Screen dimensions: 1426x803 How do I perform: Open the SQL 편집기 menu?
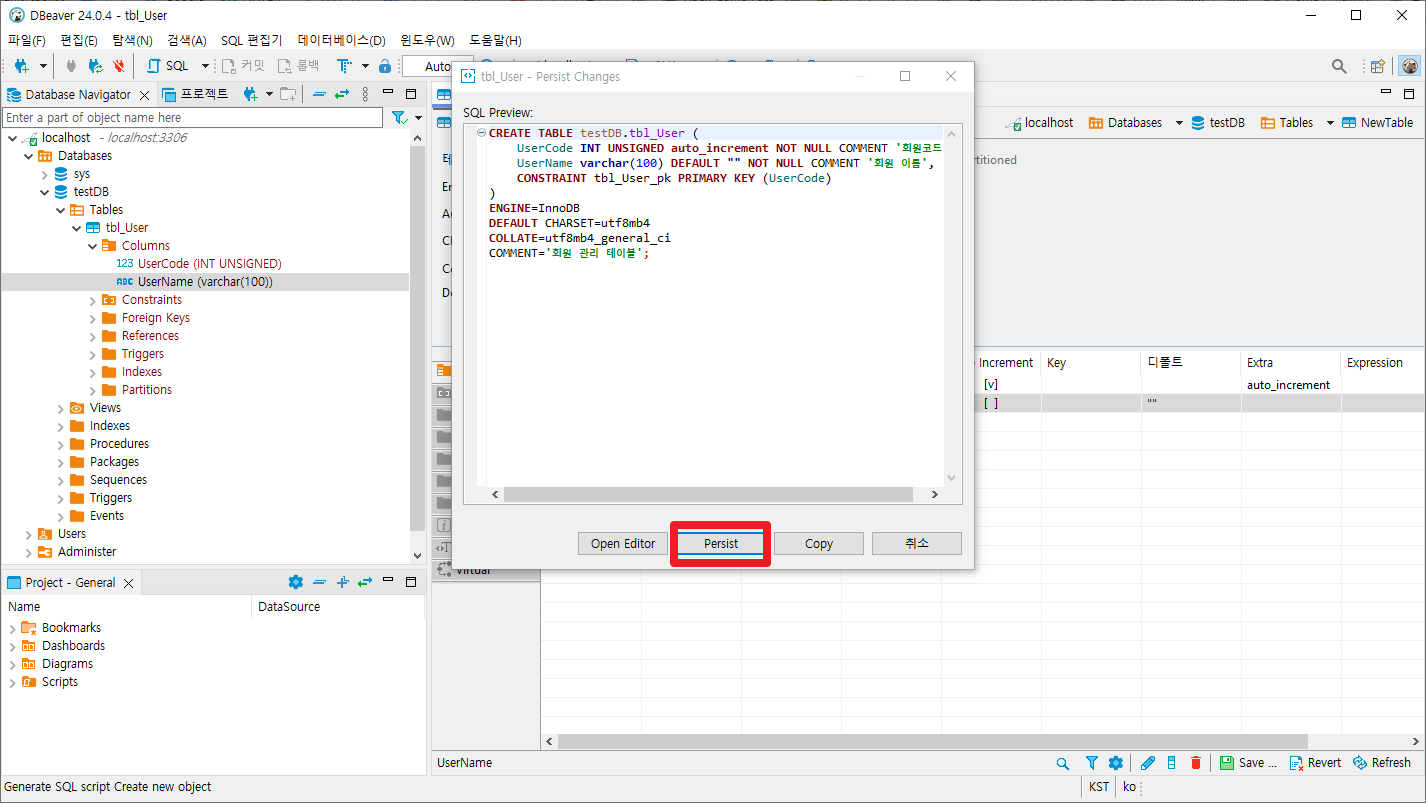click(252, 40)
